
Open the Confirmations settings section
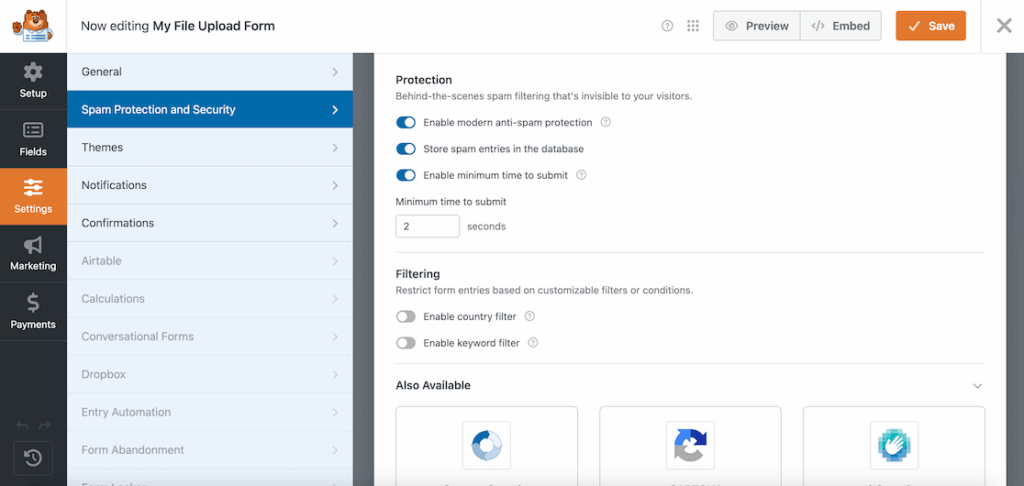210,223
